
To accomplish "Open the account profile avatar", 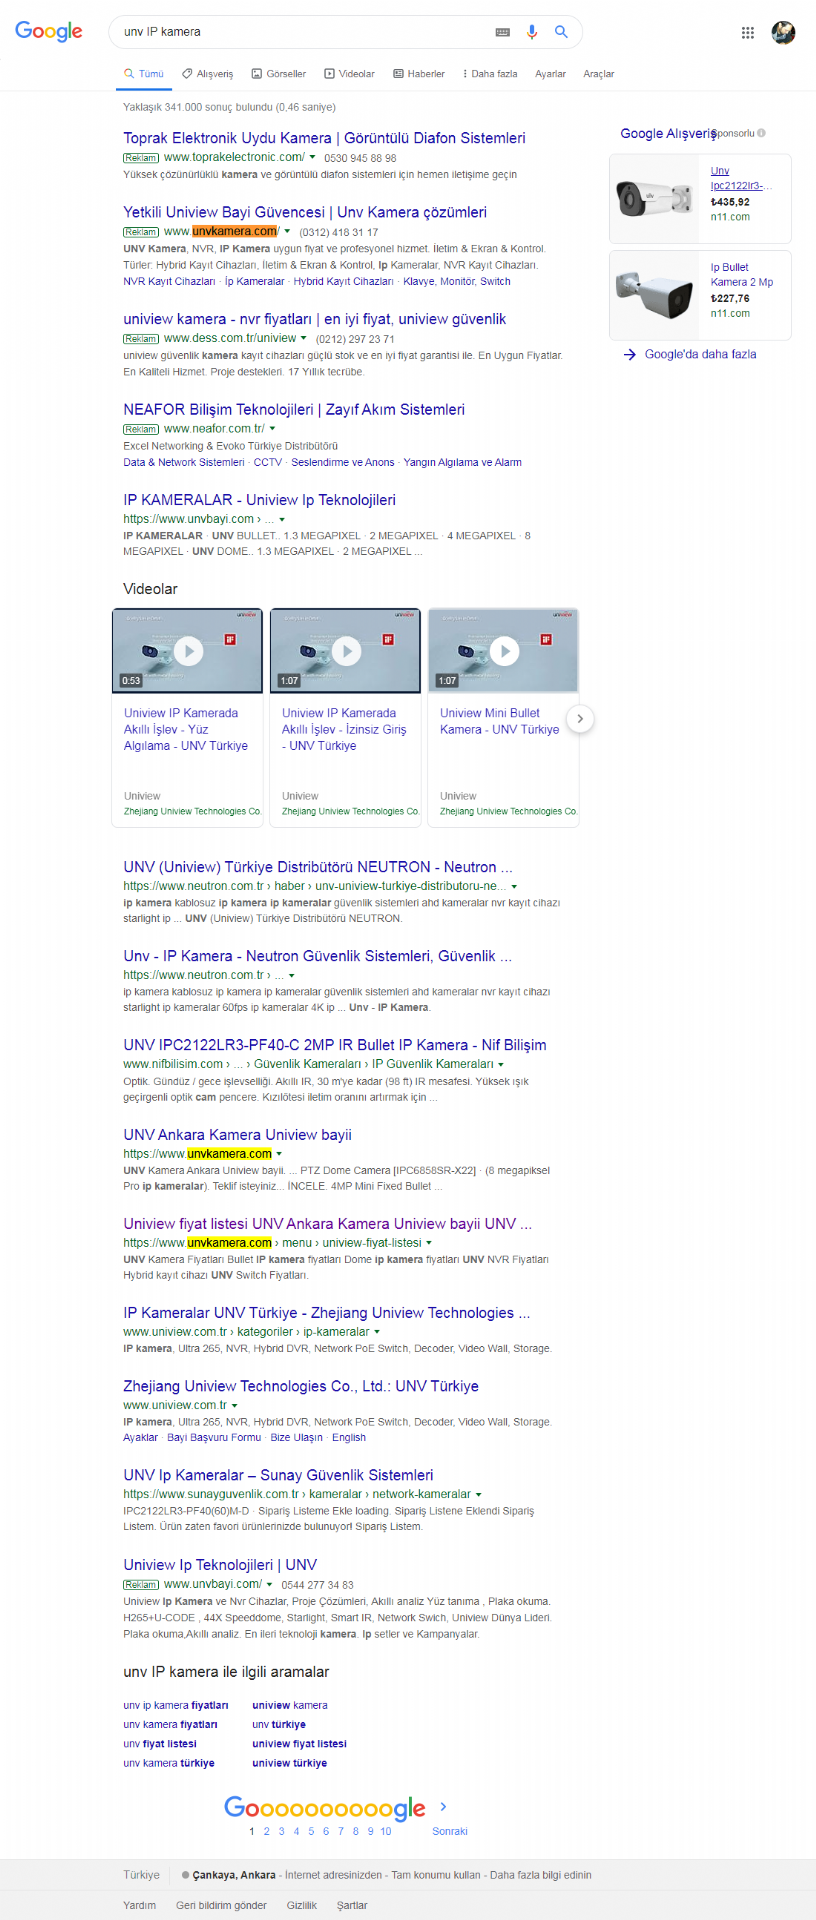I will pyautogui.click(x=784, y=32).
